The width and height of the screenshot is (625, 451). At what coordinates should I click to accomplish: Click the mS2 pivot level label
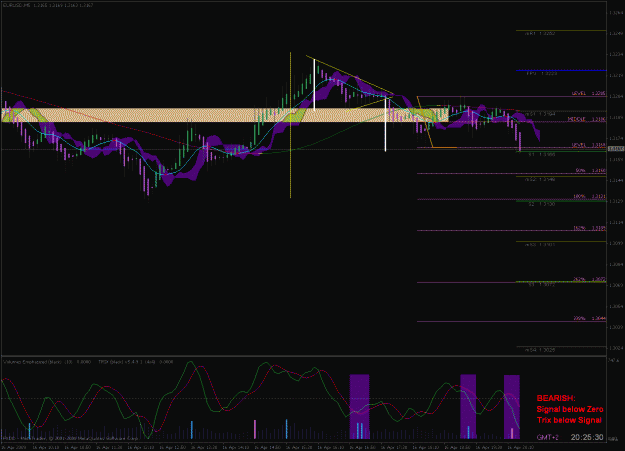540,179
